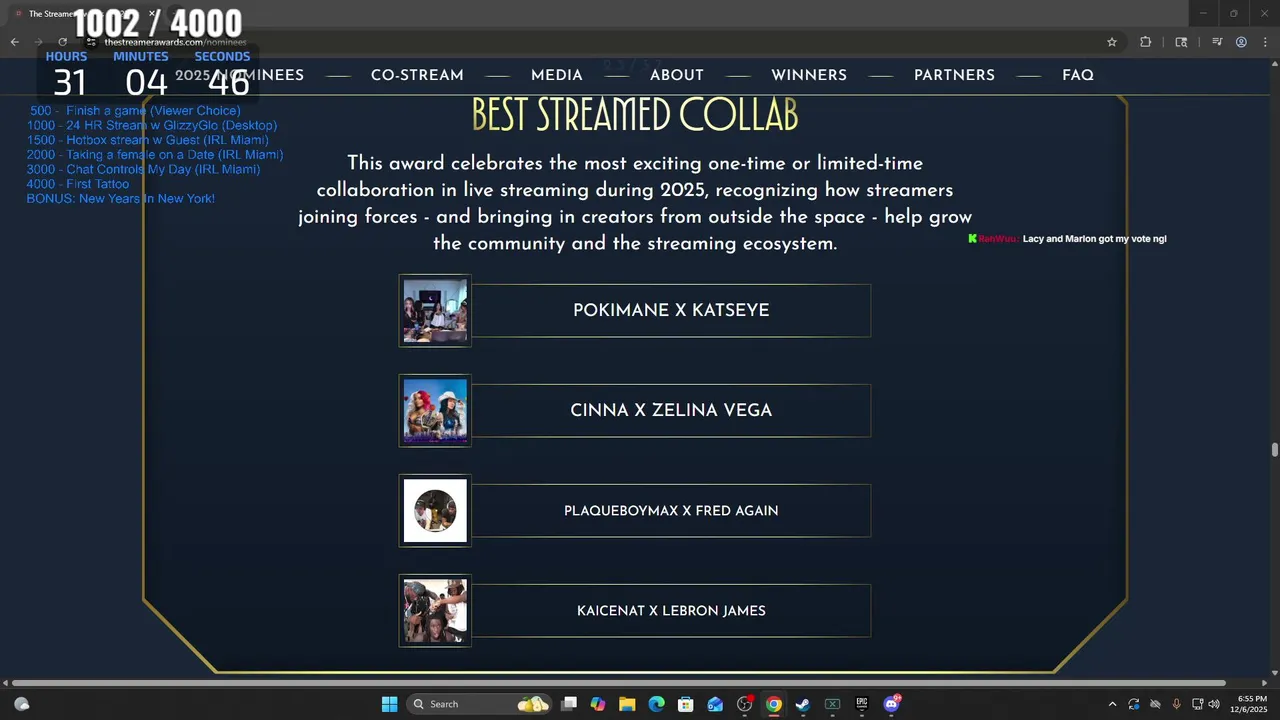Show hidden system tray icons
Image resolution: width=1280 pixels, height=720 pixels.
(x=1112, y=704)
